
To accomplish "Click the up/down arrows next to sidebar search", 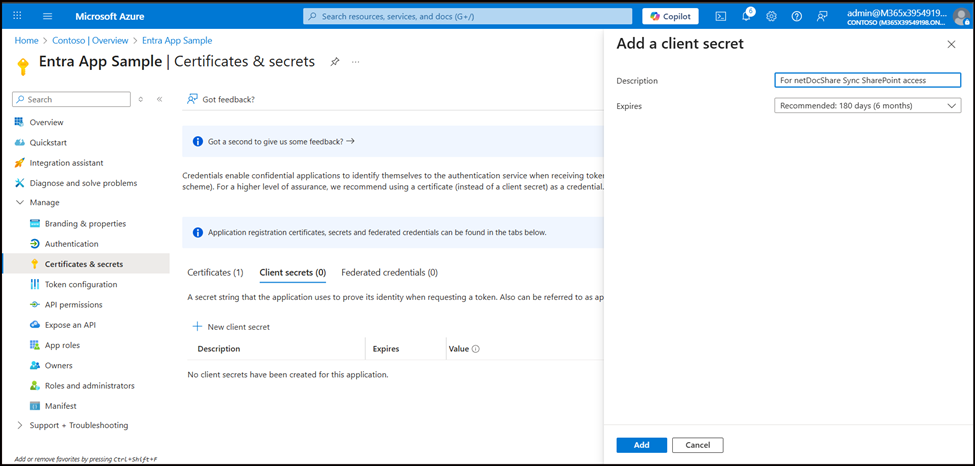I will coord(141,99).
